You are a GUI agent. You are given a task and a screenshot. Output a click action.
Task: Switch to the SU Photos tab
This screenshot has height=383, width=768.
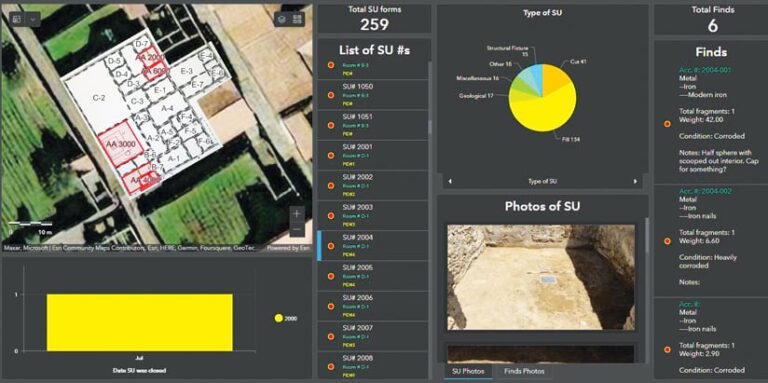(x=468, y=371)
